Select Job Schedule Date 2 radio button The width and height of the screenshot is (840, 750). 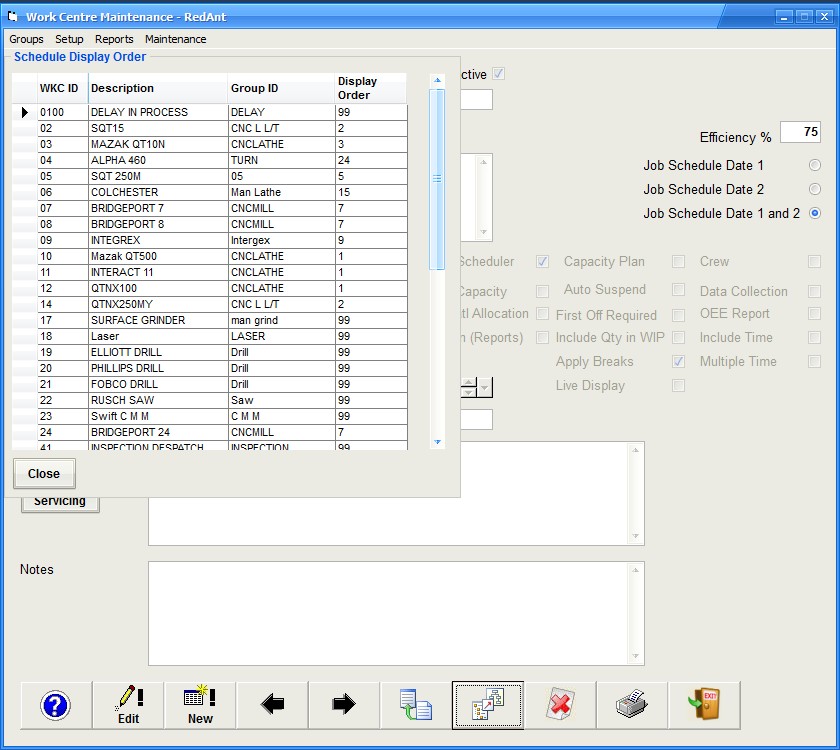(x=815, y=189)
